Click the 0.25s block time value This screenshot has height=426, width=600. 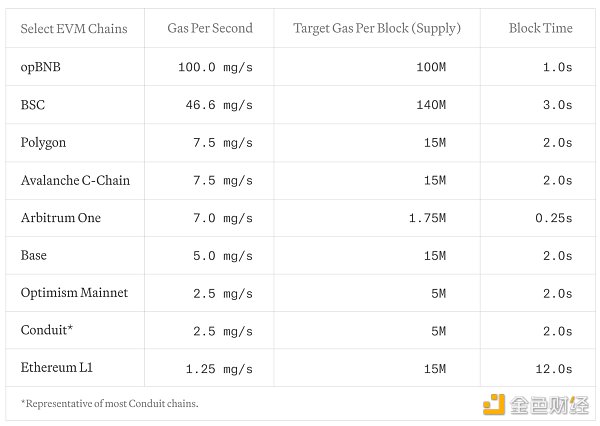click(x=554, y=218)
